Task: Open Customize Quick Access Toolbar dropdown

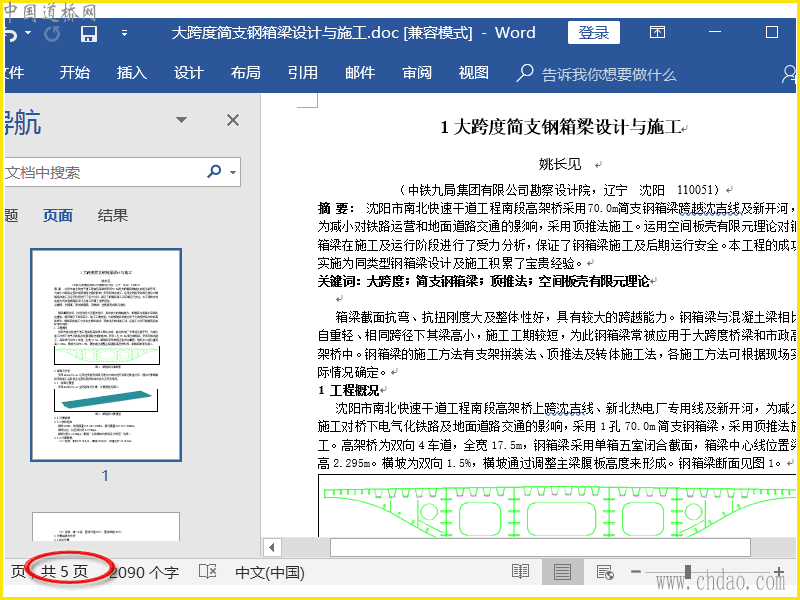Action: (124, 34)
